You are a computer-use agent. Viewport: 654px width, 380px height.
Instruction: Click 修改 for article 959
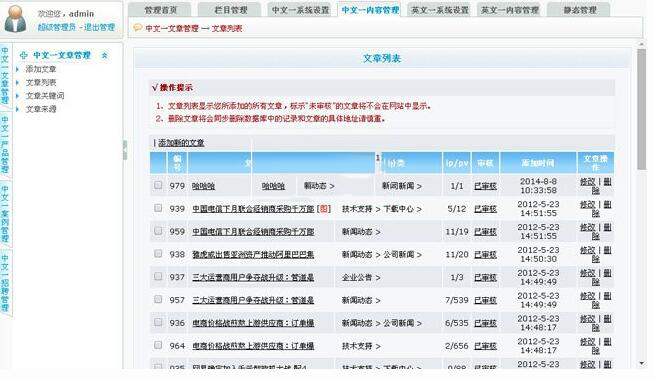tap(587, 228)
